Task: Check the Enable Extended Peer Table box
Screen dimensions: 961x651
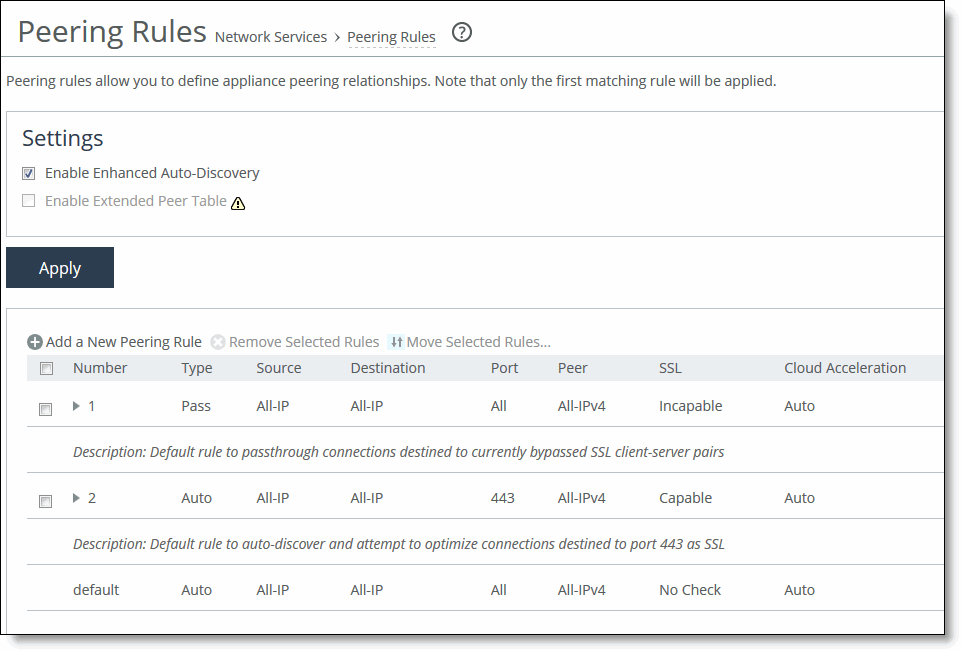Action: pos(29,201)
